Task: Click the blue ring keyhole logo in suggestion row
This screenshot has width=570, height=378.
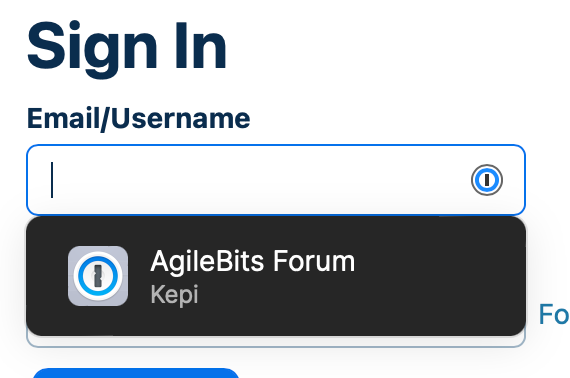Action: (98, 276)
